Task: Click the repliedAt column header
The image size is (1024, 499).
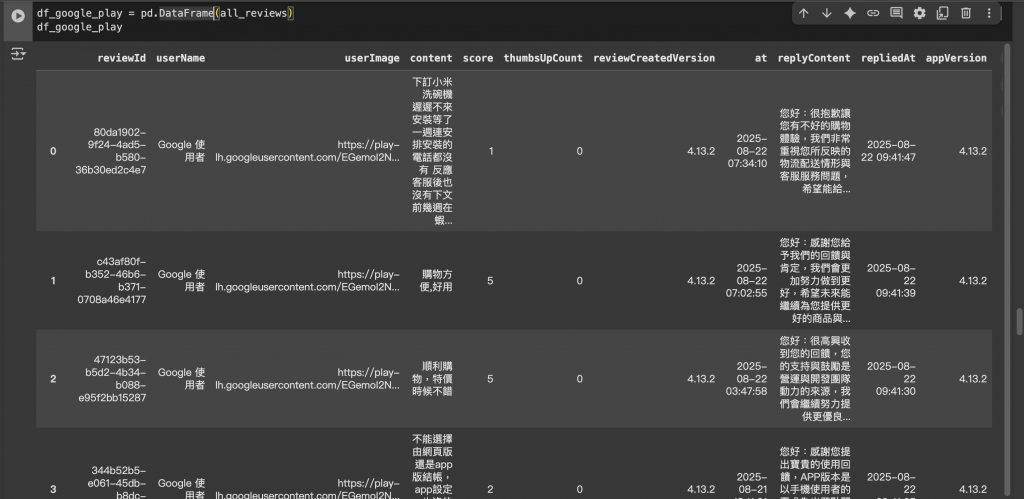Action: click(888, 58)
